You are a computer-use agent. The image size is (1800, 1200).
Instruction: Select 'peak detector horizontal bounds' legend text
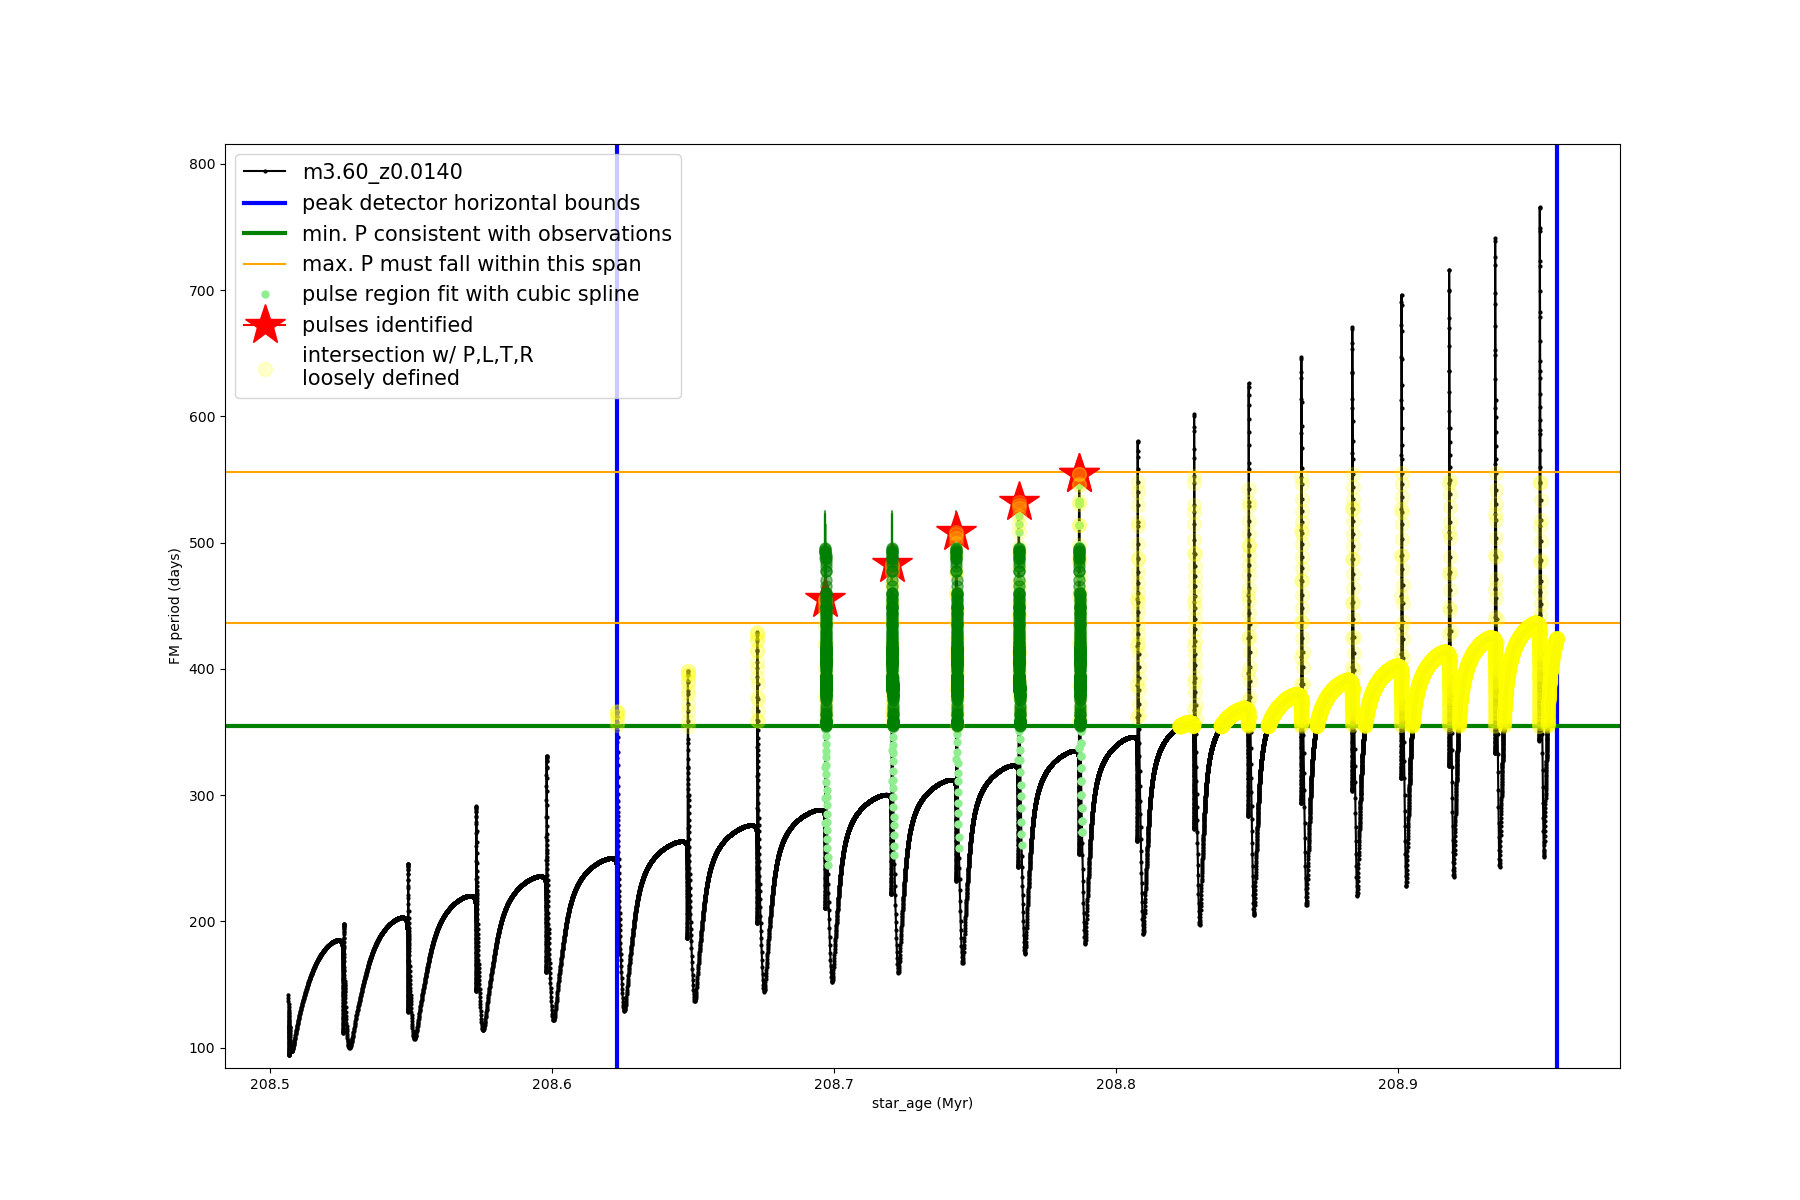(x=471, y=203)
